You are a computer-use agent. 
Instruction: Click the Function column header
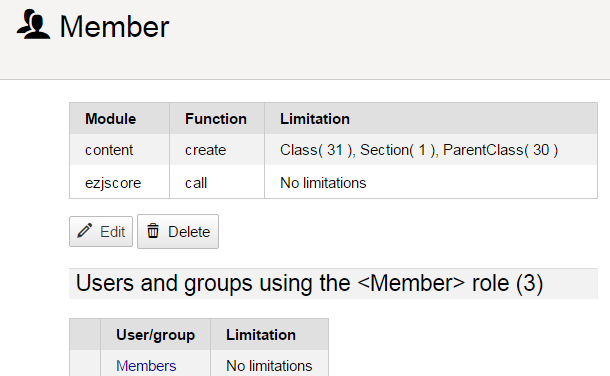click(x=216, y=119)
